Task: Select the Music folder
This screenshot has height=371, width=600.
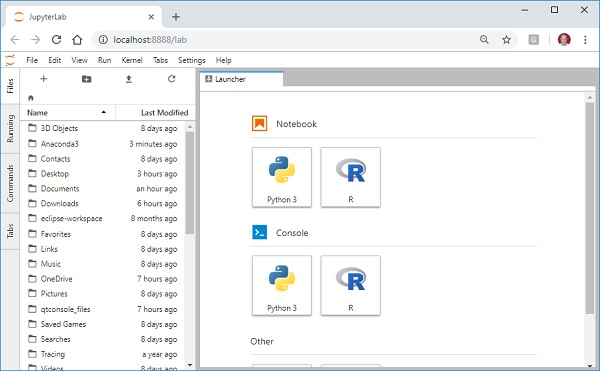Action: 103,264
